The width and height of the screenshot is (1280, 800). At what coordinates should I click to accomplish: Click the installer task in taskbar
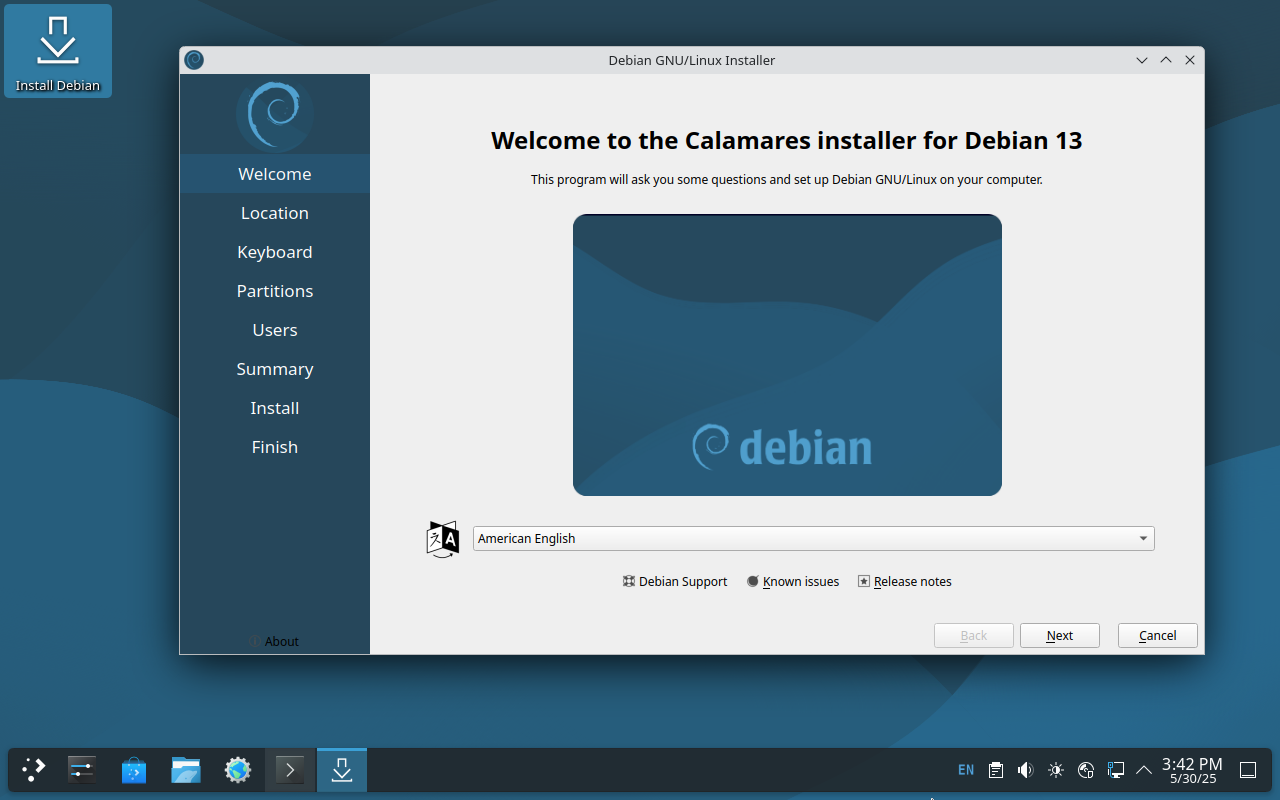(342, 770)
